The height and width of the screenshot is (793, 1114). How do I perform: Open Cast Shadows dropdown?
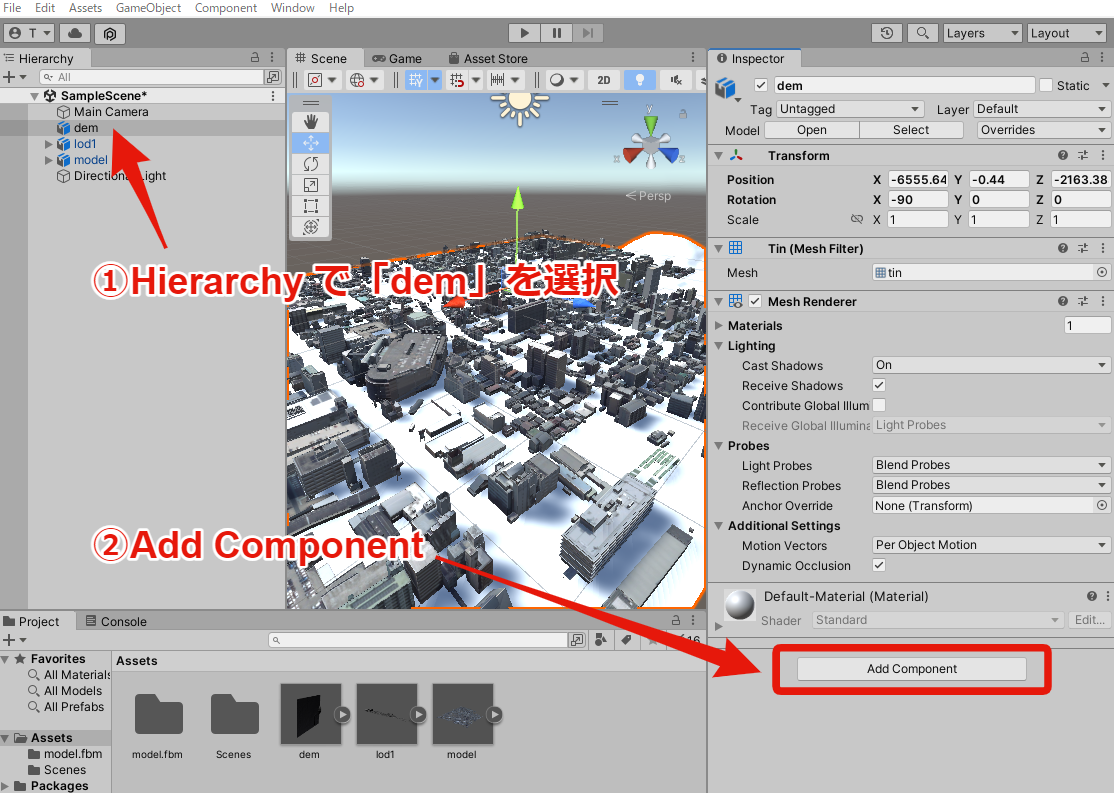coord(991,365)
